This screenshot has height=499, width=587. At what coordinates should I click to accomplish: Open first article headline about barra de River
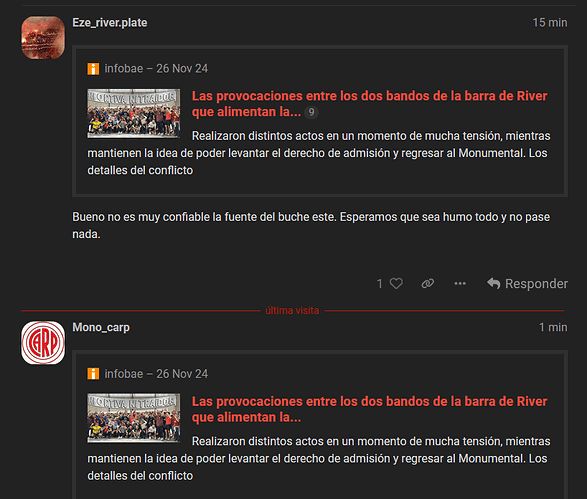coord(369,104)
